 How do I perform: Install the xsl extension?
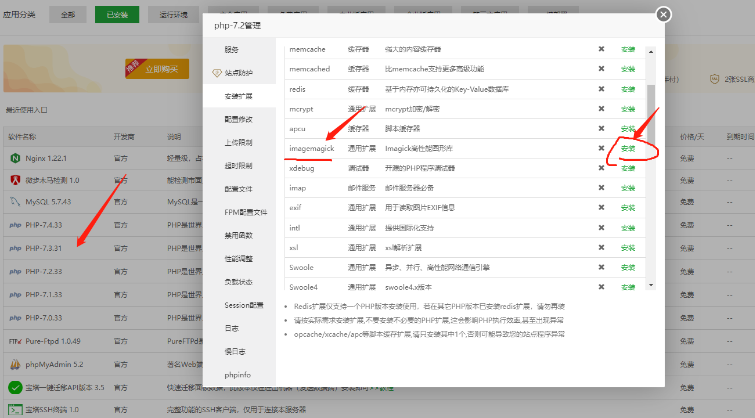click(628, 248)
